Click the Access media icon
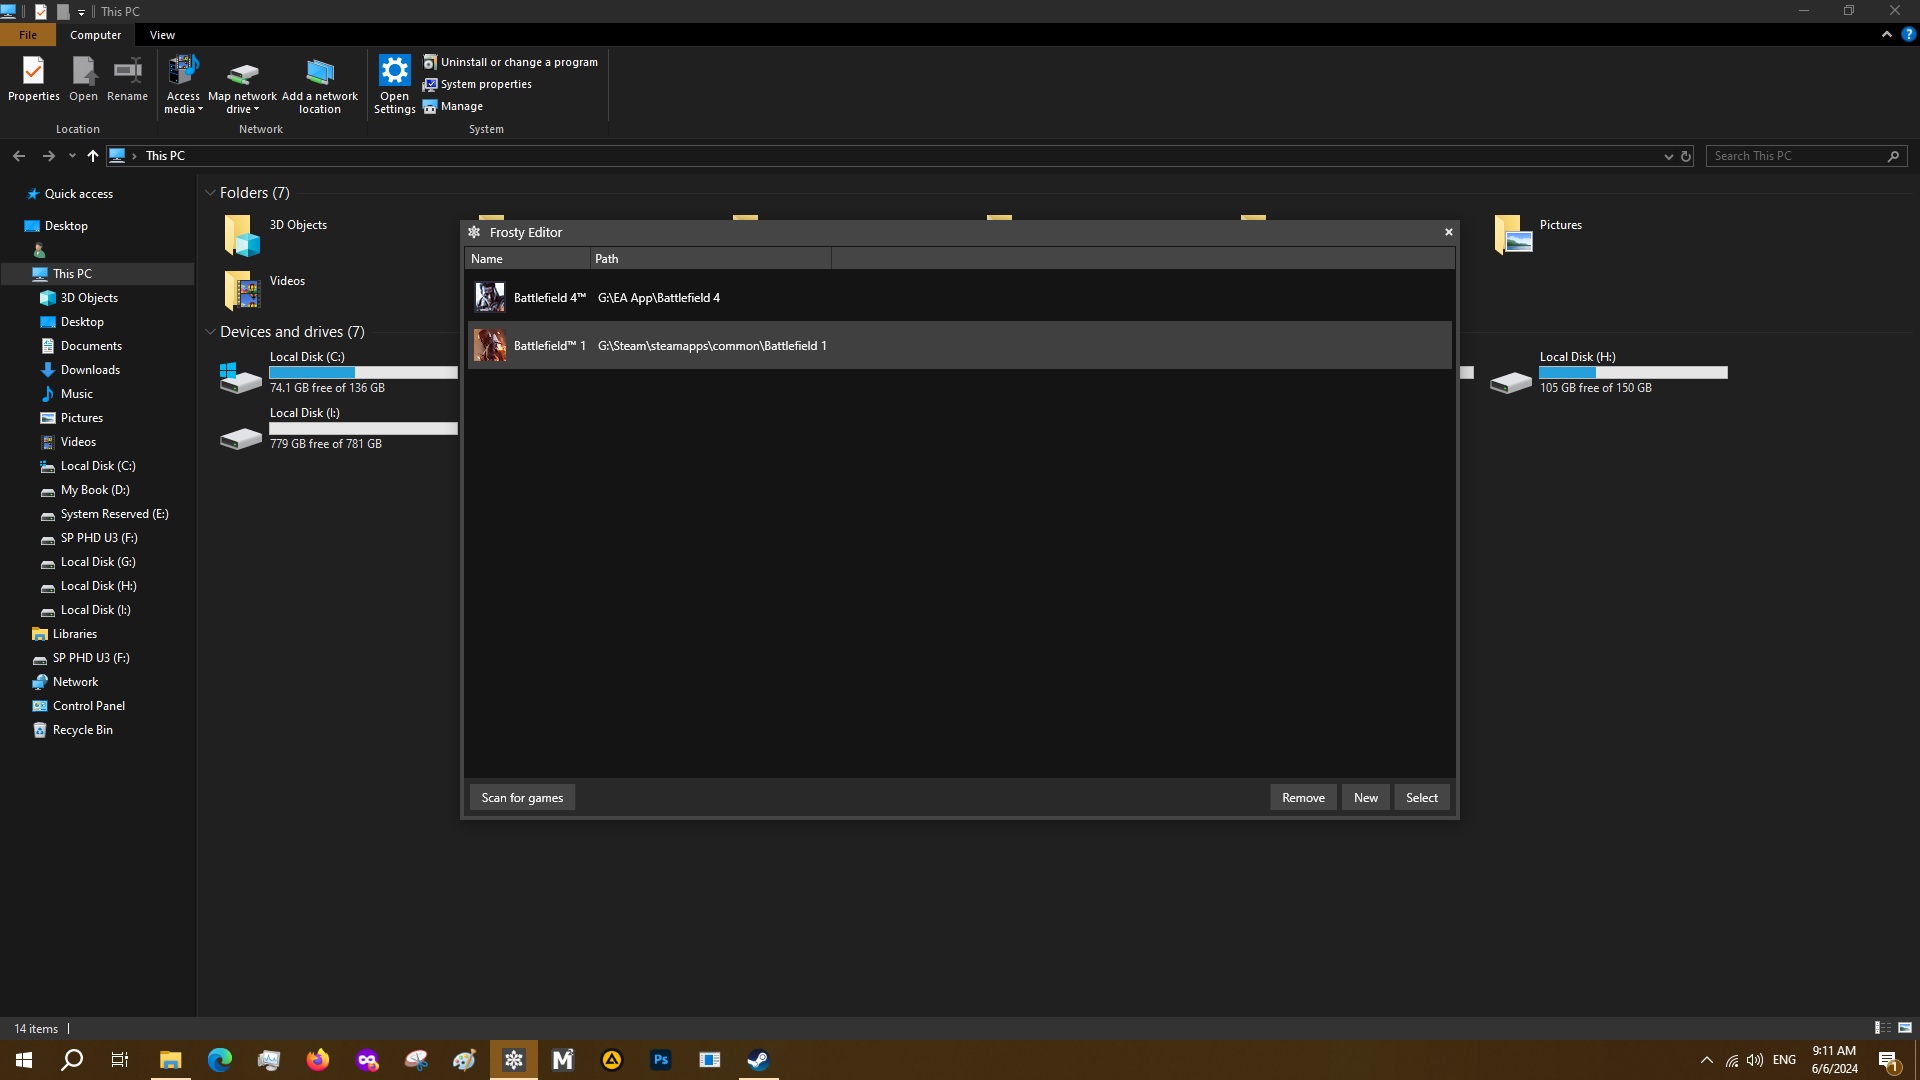Viewport: 1920px width, 1080px height. pos(183,72)
